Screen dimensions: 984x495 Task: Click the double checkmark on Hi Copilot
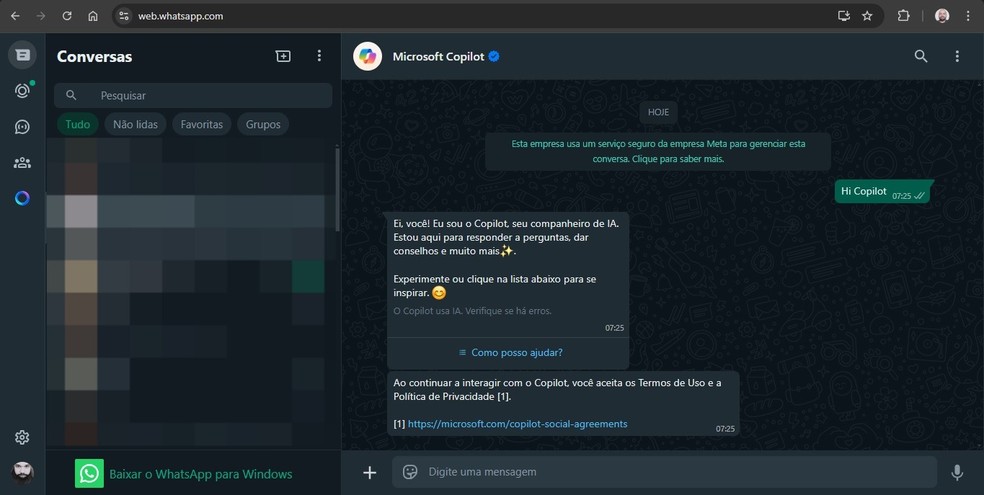[x=919, y=196]
